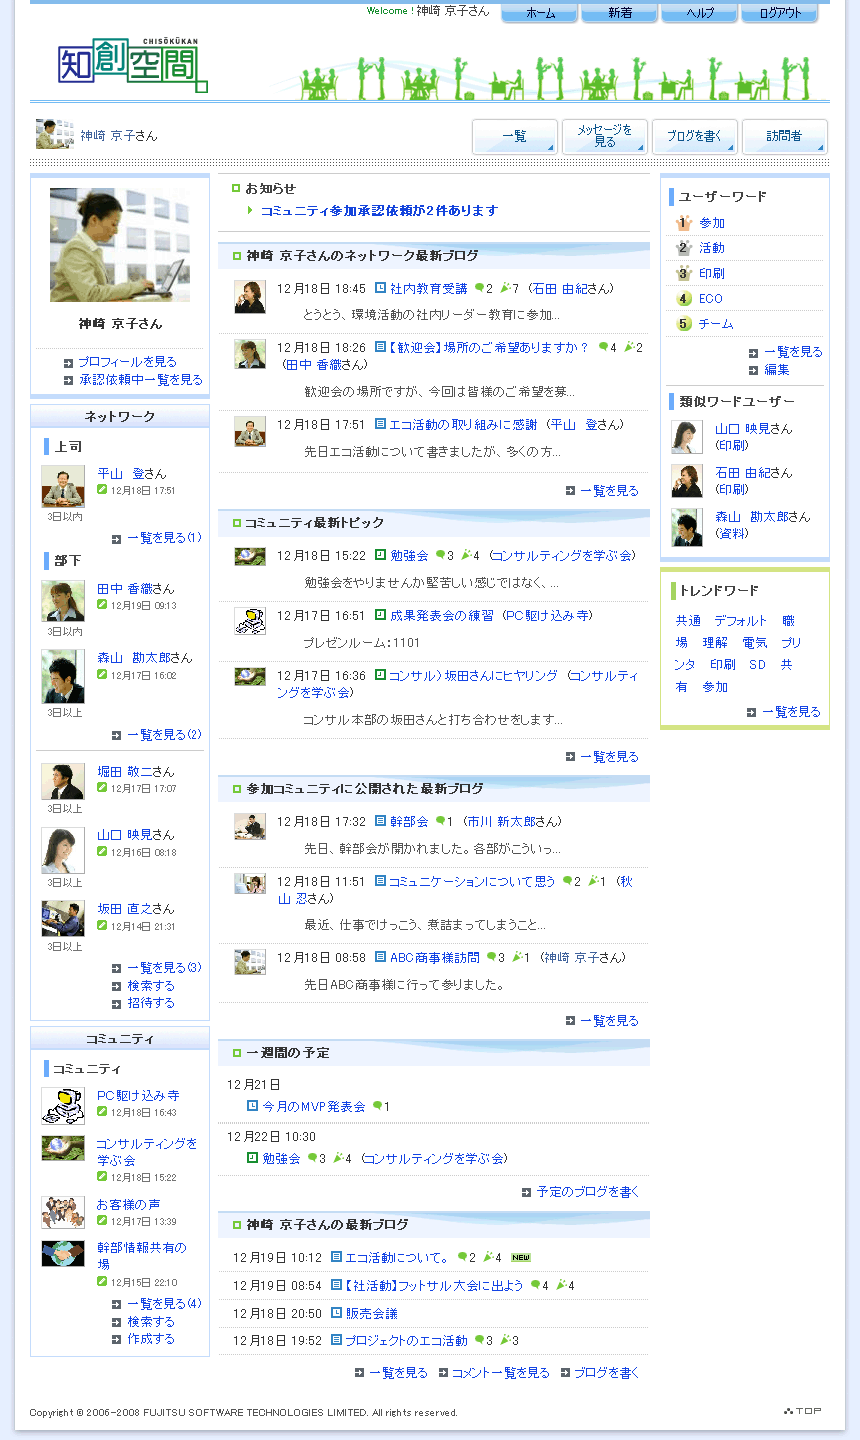860x1440 pixels.
Task: Open 山口 映見 avatar in similar users
Action: click(x=687, y=437)
